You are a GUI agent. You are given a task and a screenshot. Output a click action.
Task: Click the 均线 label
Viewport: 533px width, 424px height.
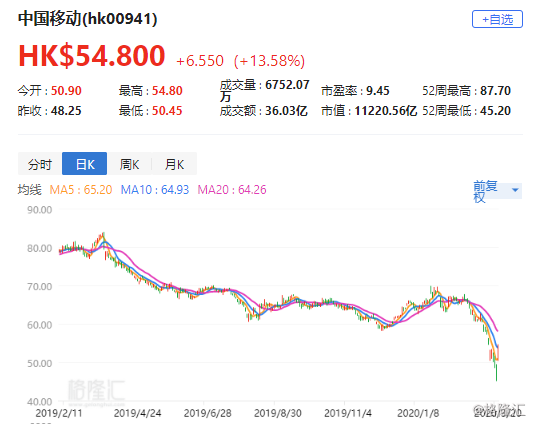pyautogui.click(x=30, y=189)
